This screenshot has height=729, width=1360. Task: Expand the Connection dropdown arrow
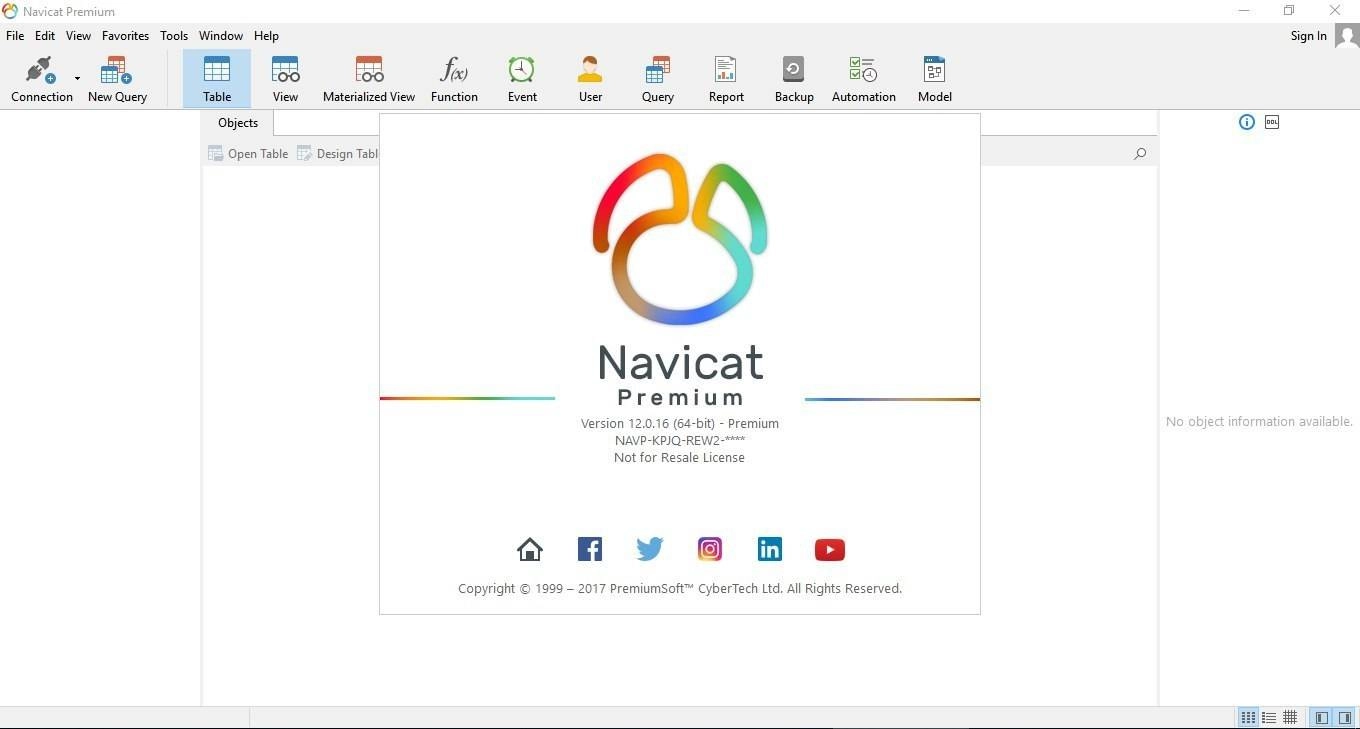(x=77, y=79)
